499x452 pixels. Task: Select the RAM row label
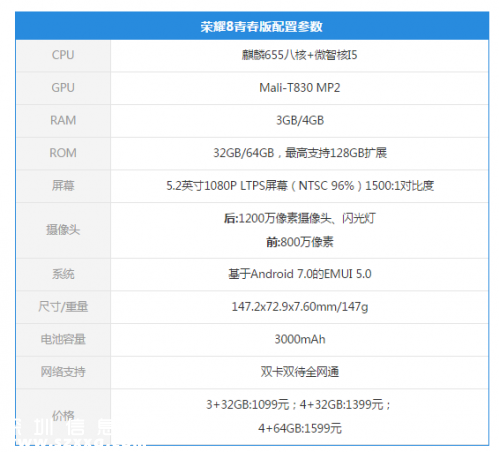63,120
